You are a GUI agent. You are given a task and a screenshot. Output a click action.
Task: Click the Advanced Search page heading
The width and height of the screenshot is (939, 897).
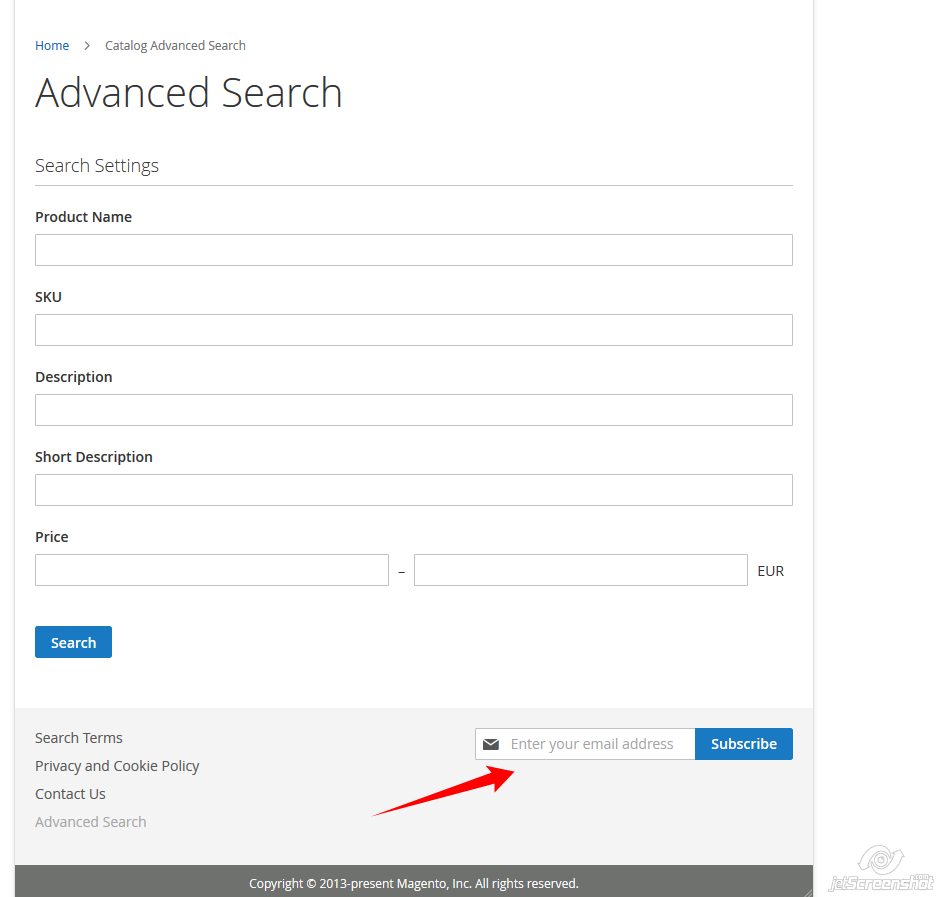pos(189,93)
